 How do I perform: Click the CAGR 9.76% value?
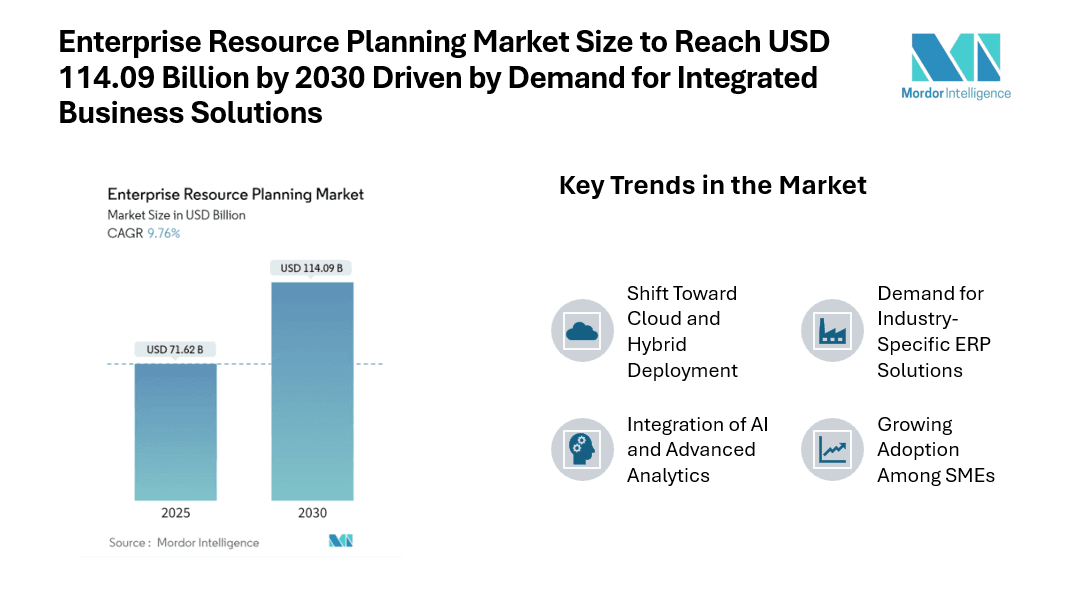click(x=163, y=233)
